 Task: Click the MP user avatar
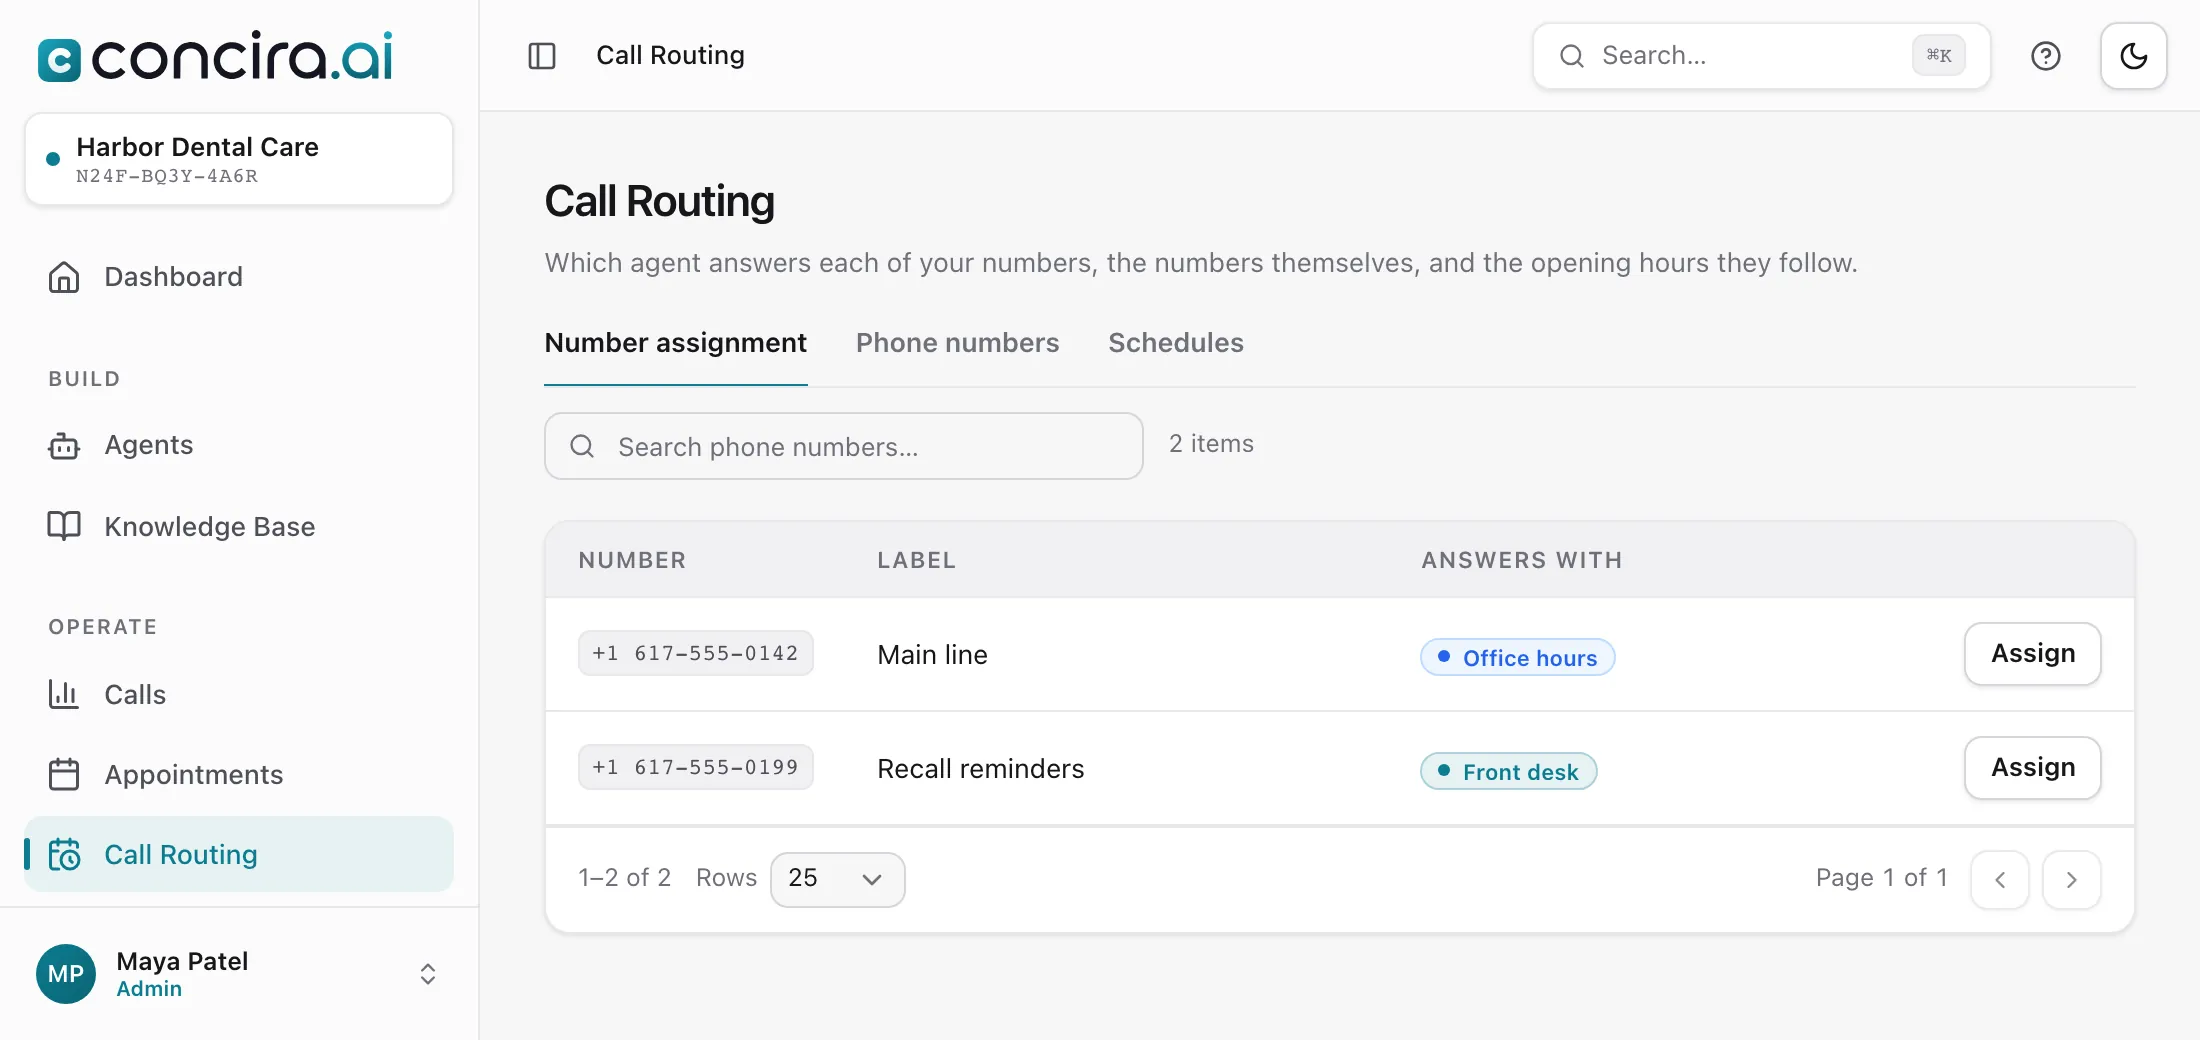click(66, 974)
